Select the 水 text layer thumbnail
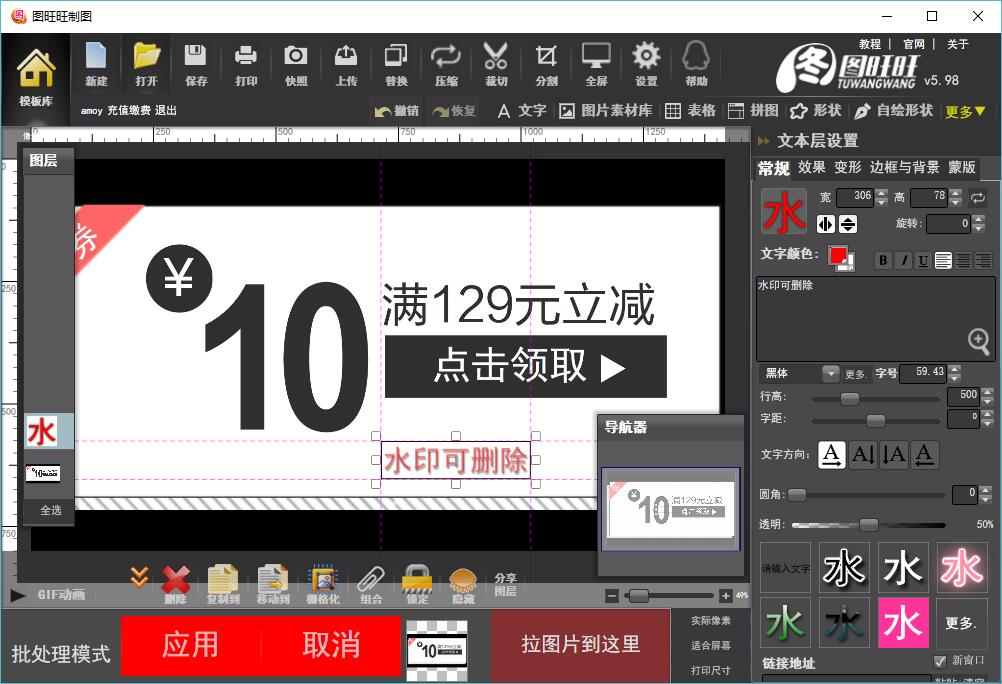This screenshot has width=1002, height=684. (42, 431)
